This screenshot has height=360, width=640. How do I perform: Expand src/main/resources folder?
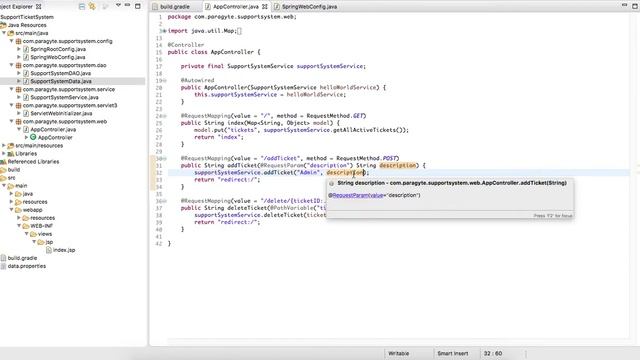click(4, 146)
